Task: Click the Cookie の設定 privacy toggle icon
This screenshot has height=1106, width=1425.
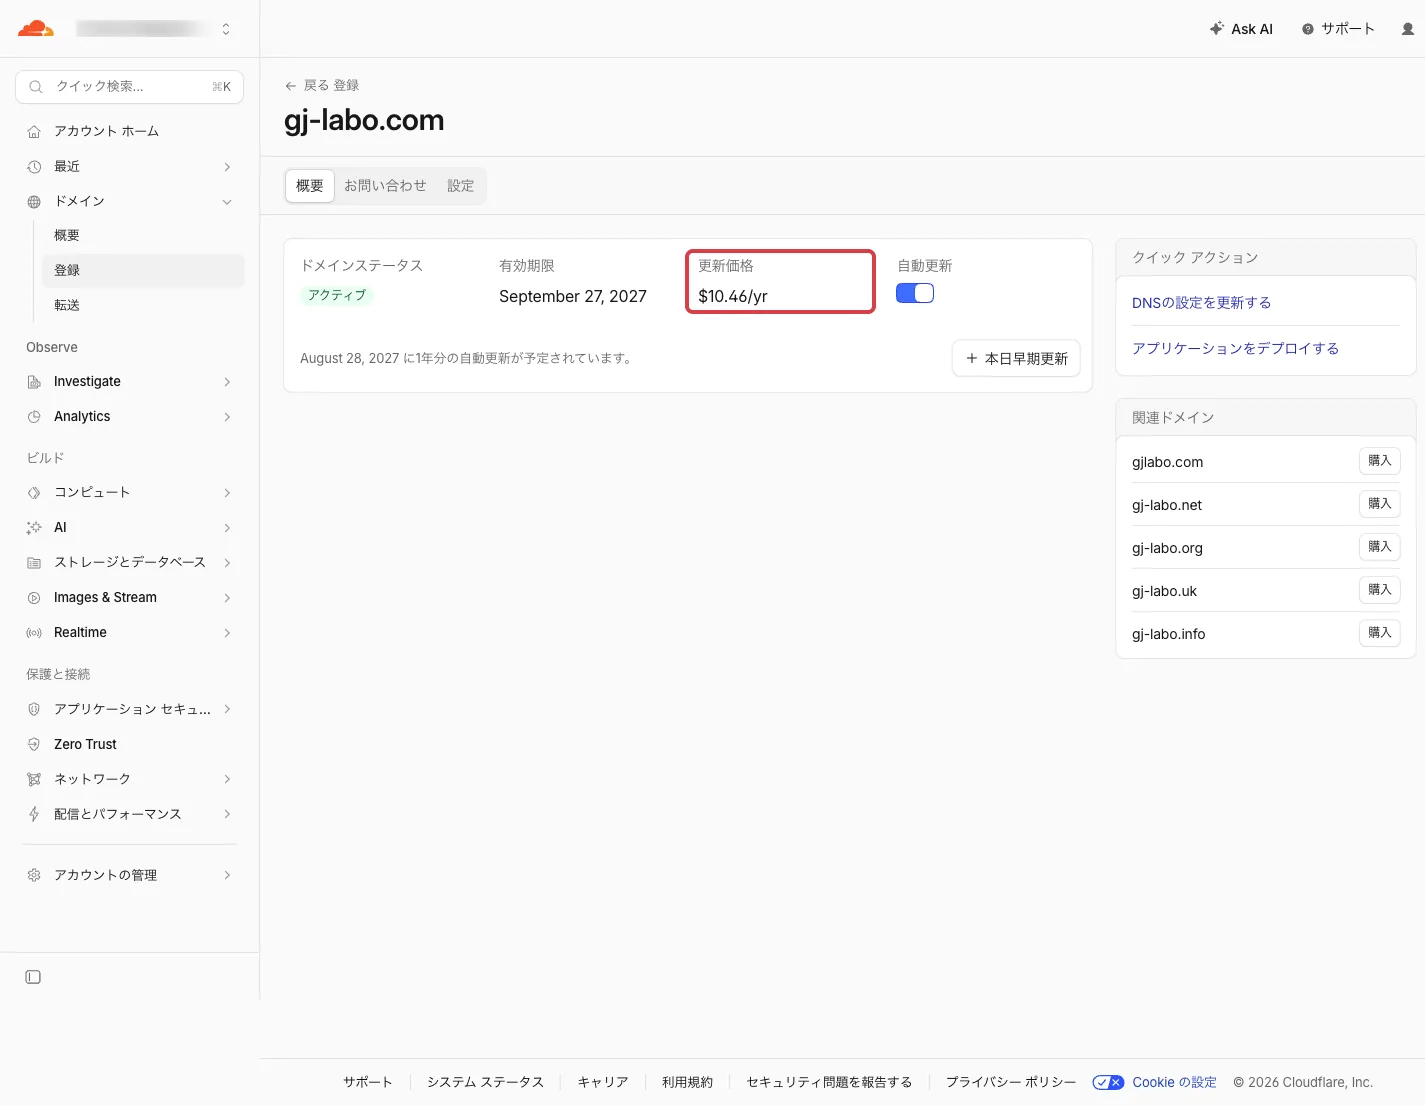Action: pyautogui.click(x=1108, y=1082)
